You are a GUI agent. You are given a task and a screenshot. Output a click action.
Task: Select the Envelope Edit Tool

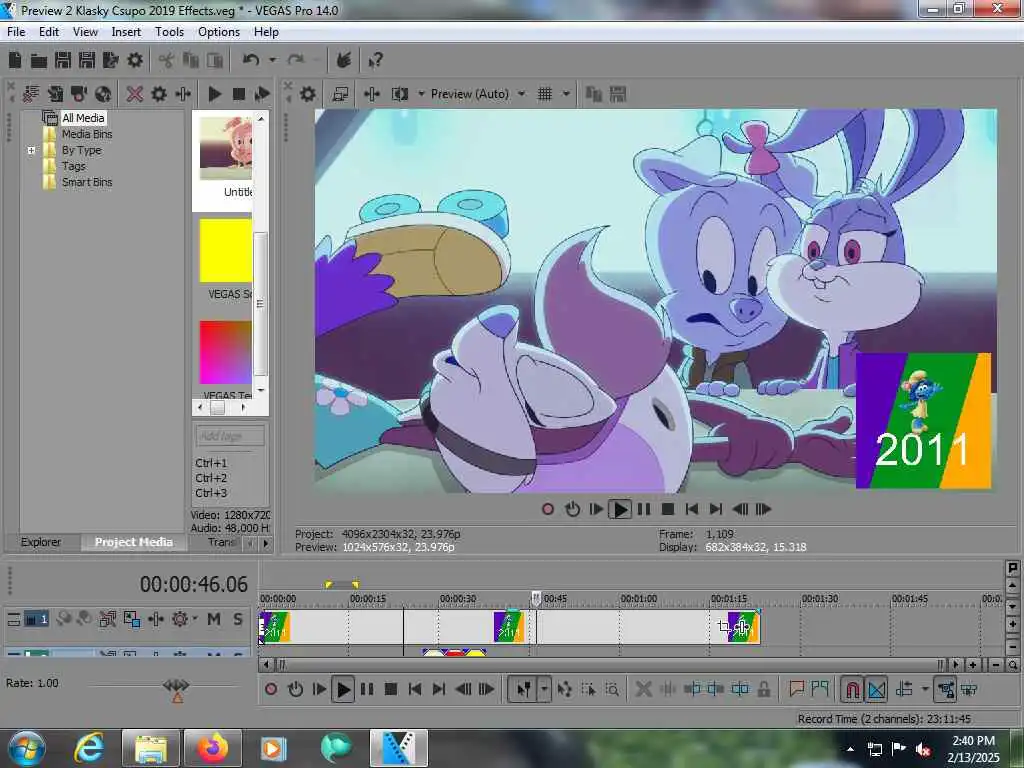click(x=565, y=689)
